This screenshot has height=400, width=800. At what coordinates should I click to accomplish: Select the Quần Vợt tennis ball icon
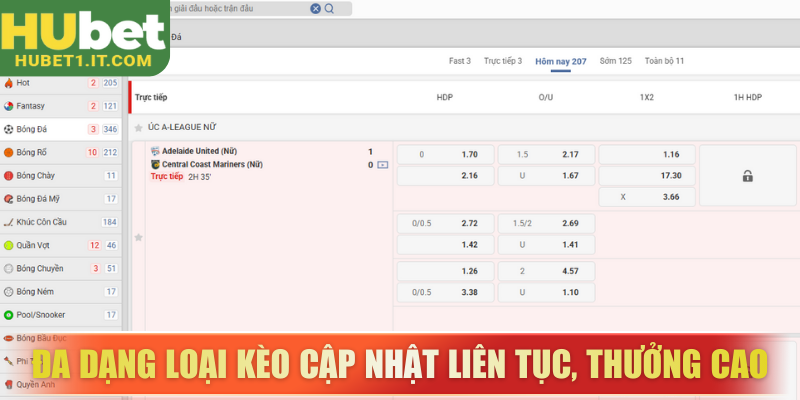(x=8, y=245)
